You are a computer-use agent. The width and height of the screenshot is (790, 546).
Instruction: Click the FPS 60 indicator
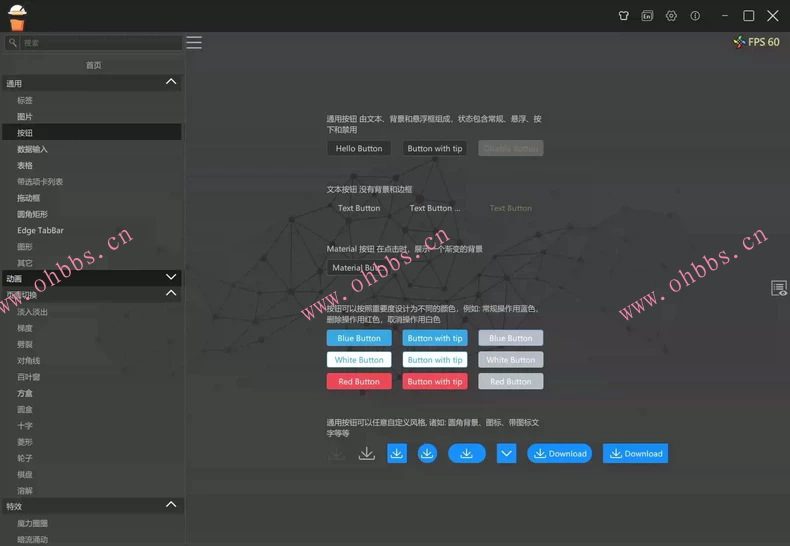point(756,42)
